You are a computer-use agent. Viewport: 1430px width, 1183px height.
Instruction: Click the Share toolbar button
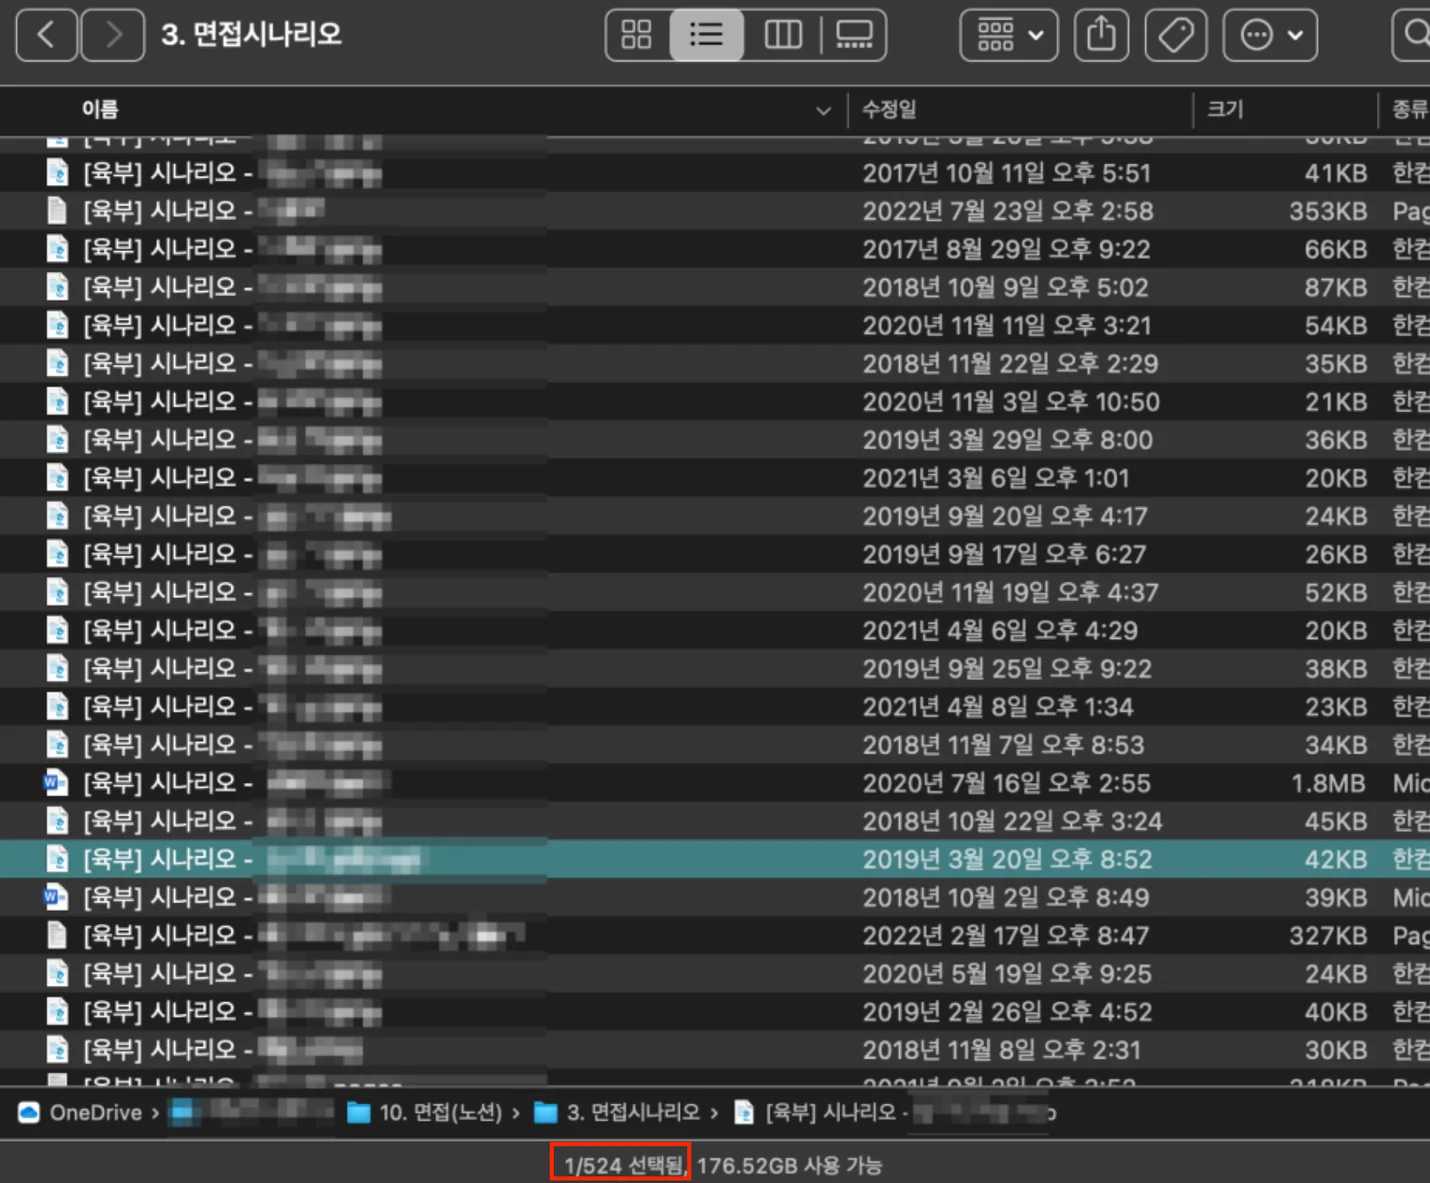1101,35
